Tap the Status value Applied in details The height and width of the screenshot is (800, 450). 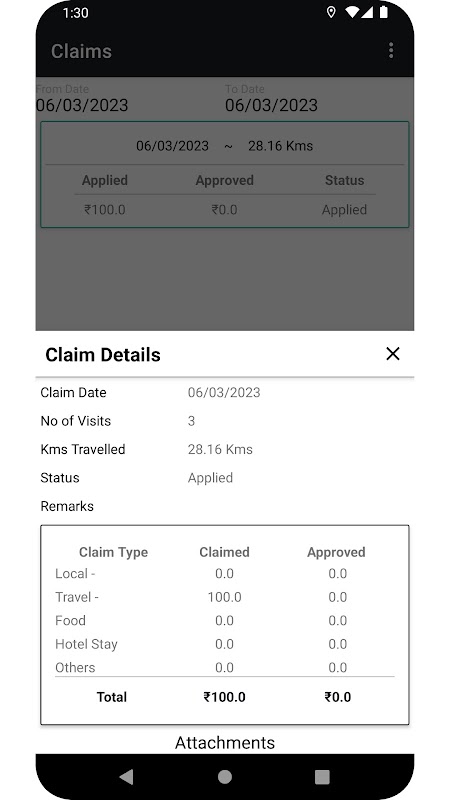(210, 478)
